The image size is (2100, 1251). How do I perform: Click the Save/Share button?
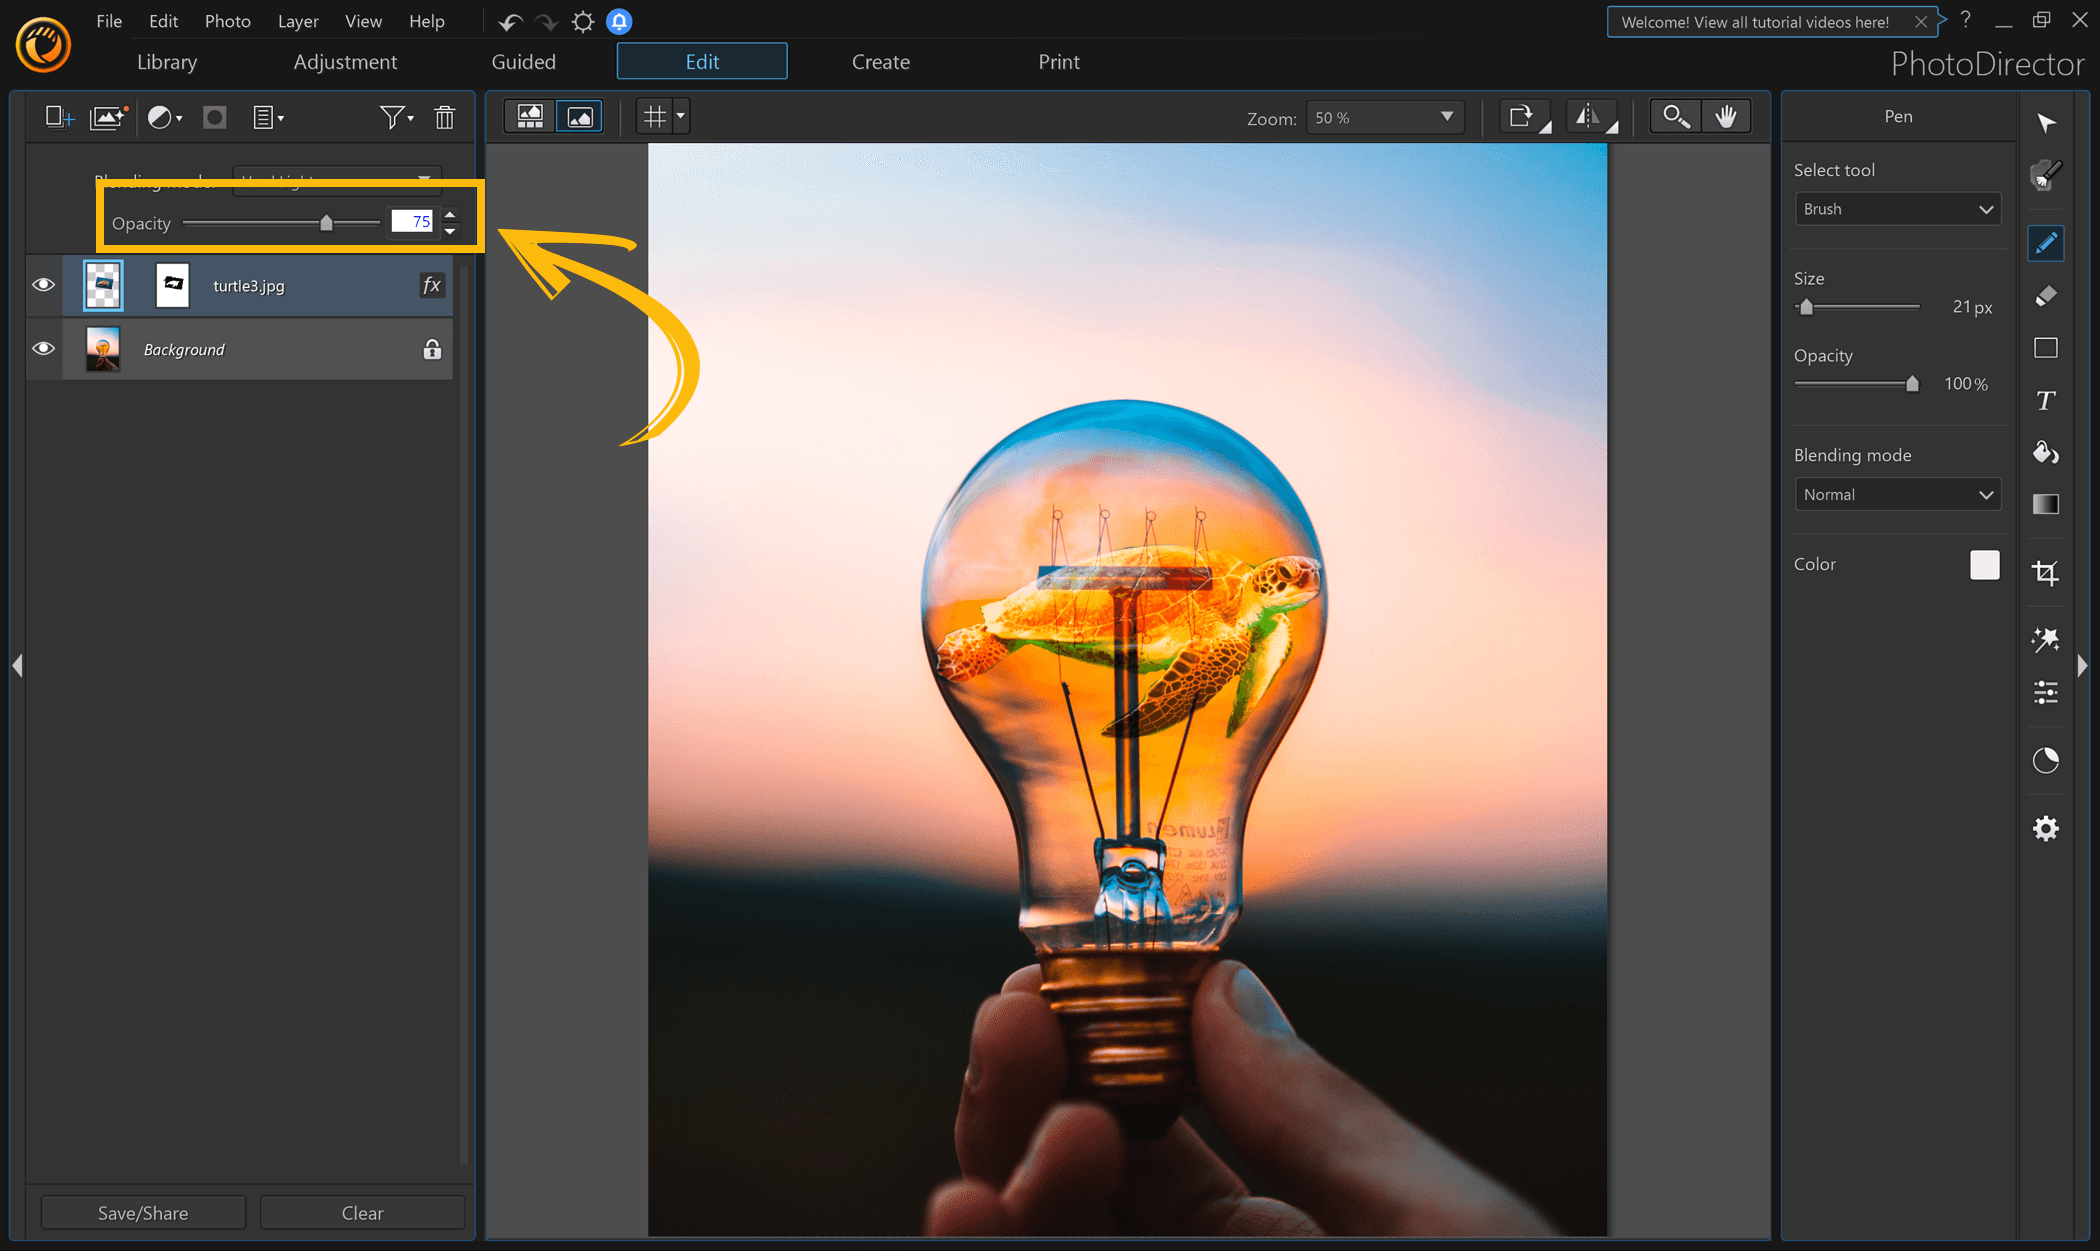point(142,1212)
